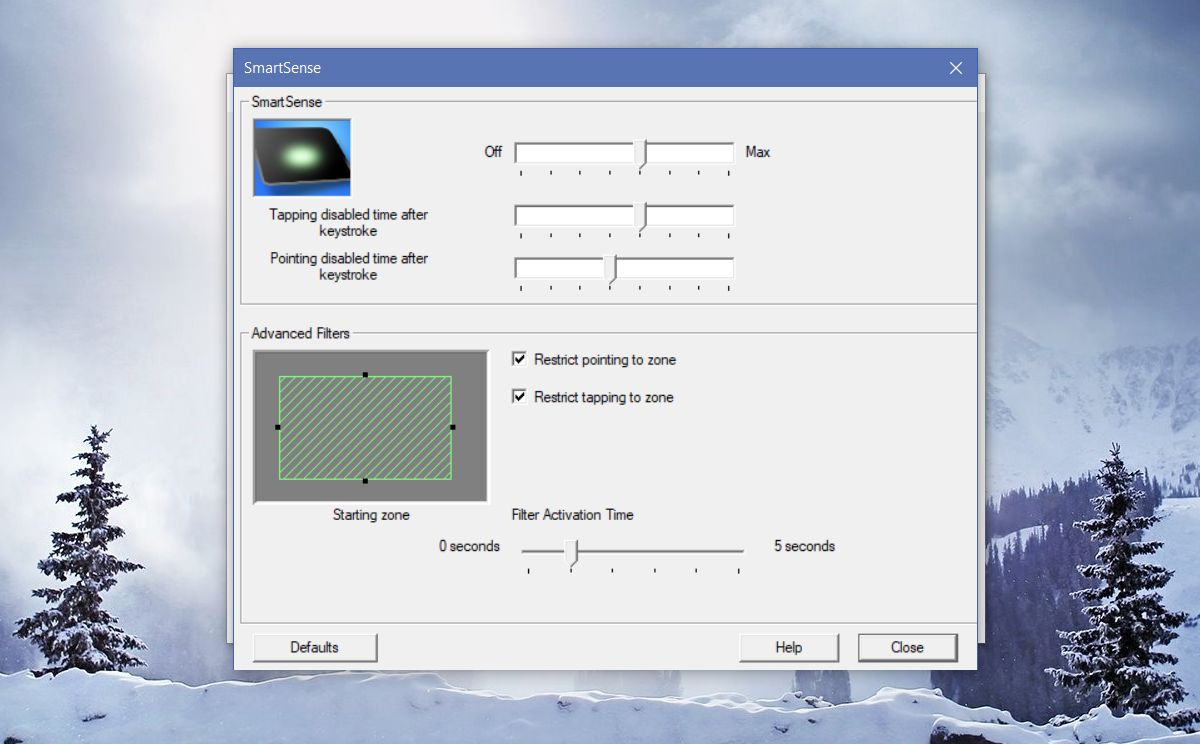The height and width of the screenshot is (744, 1200).
Task: Close the SmartSense dialog via title bar X
Action: 956,68
